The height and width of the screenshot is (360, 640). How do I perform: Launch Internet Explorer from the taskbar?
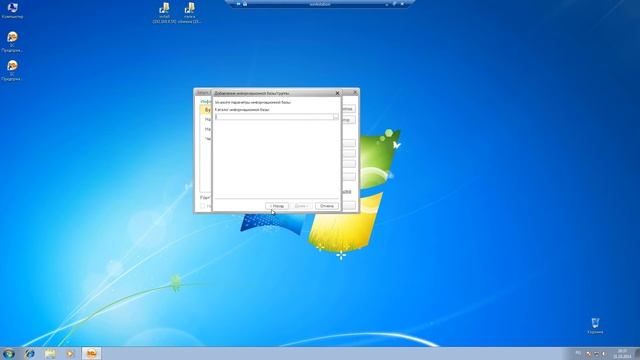[29, 353]
